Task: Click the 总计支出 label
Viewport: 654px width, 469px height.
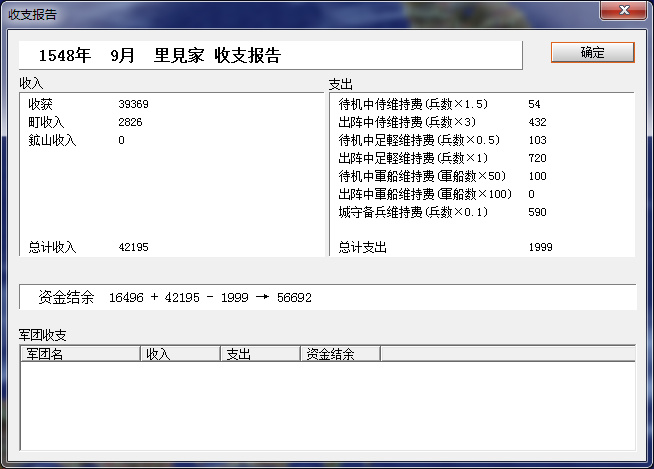Action: [x=362, y=247]
